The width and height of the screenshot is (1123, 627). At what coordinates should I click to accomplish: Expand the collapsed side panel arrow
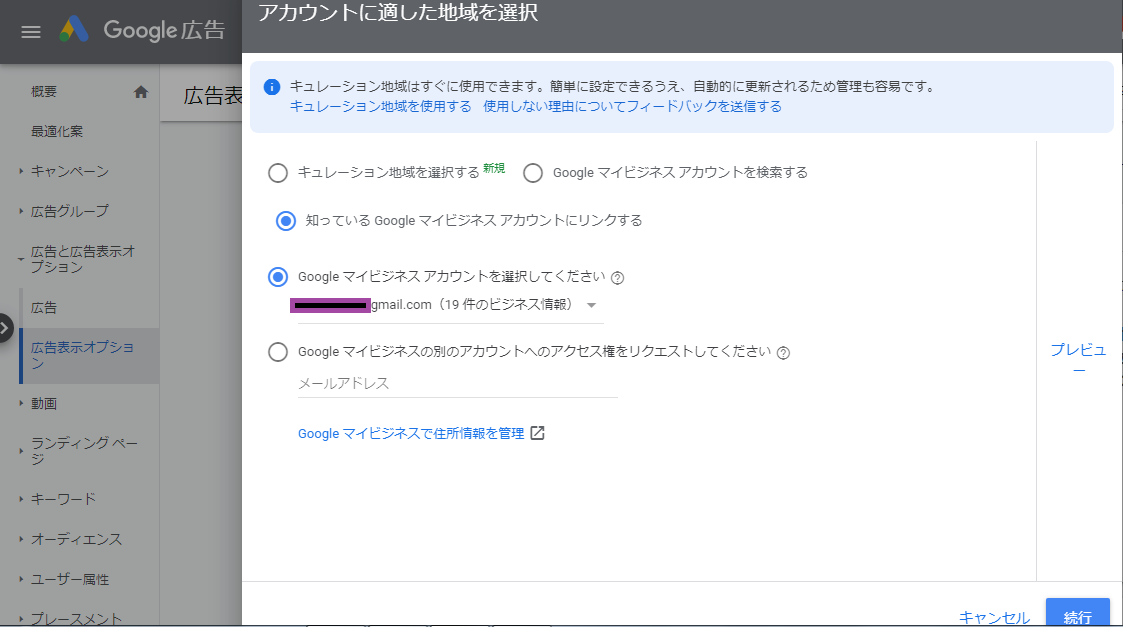click(6, 328)
